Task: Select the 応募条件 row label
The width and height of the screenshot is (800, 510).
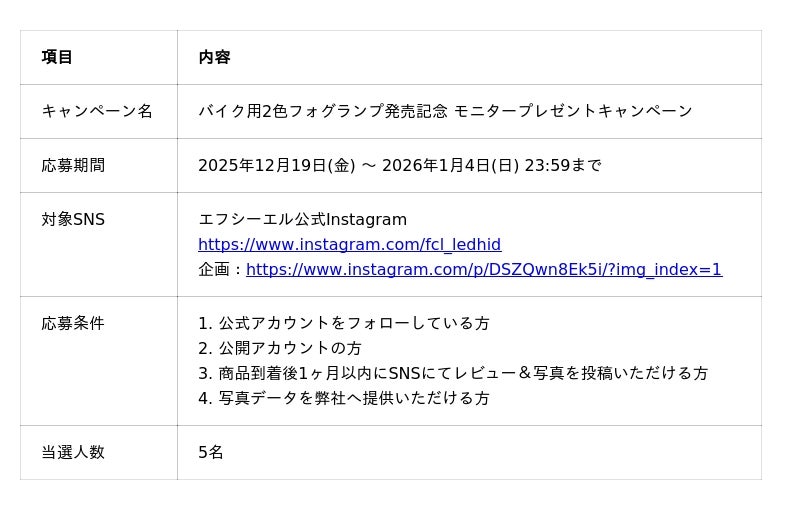Action: pos(73,323)
